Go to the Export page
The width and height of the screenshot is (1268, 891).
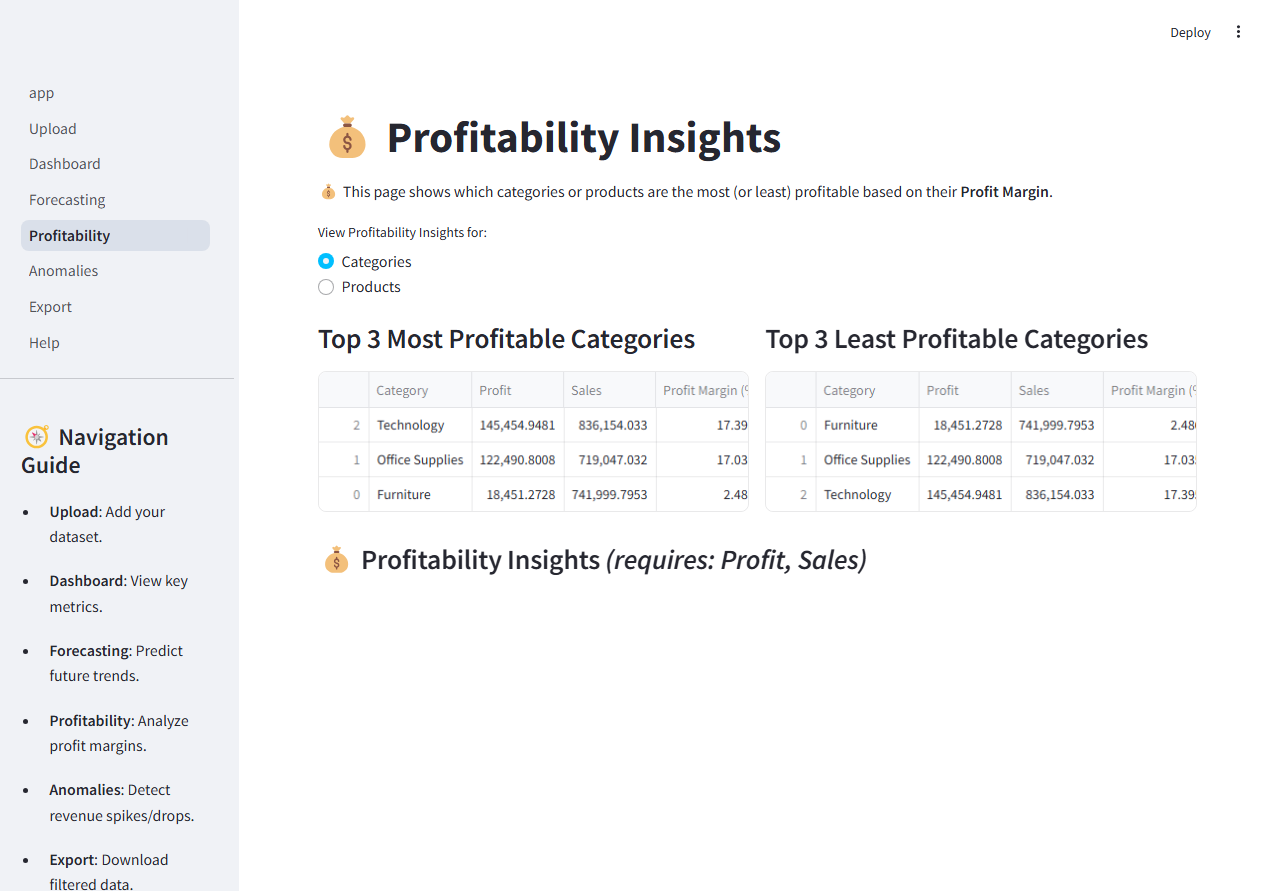(x=50, y=306)
